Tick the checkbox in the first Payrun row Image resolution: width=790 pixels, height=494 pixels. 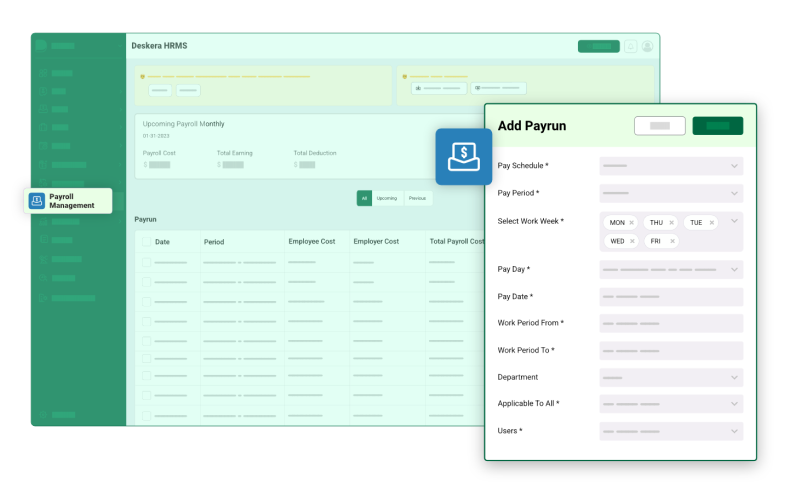(x=146, y=262)
